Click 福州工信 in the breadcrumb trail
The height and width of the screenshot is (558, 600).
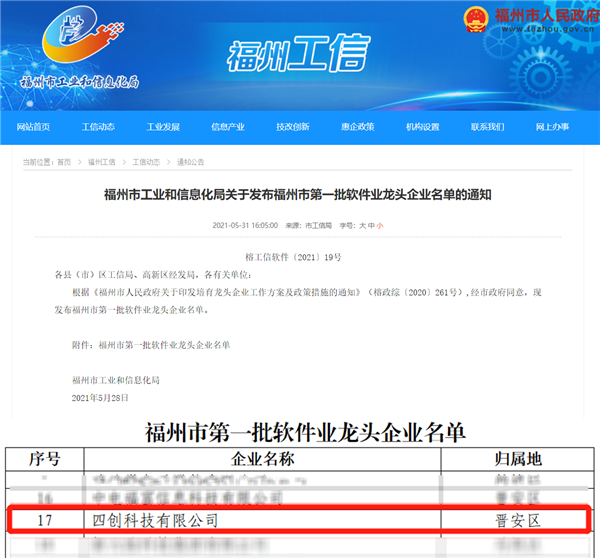[101, 162]
